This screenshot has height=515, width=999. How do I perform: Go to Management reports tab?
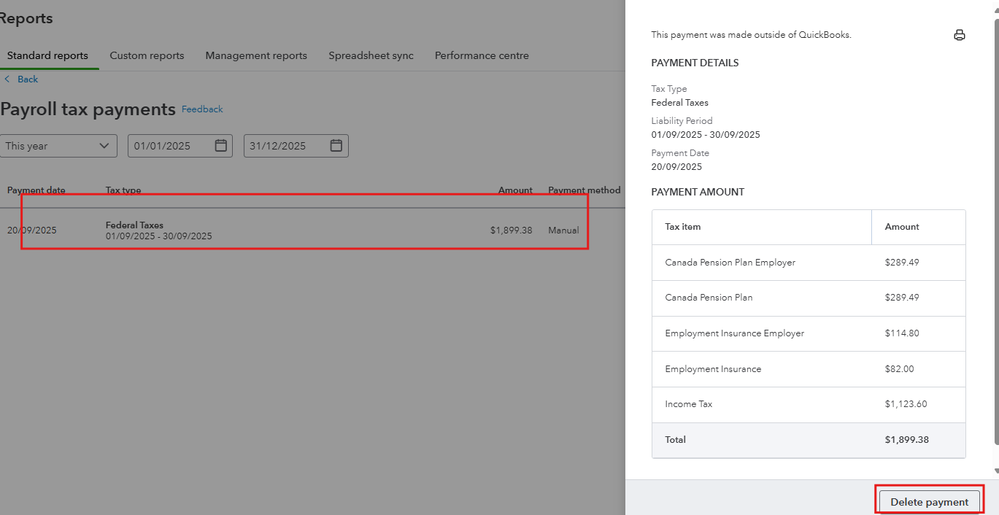pyautogui.click(x=256, y=56)
